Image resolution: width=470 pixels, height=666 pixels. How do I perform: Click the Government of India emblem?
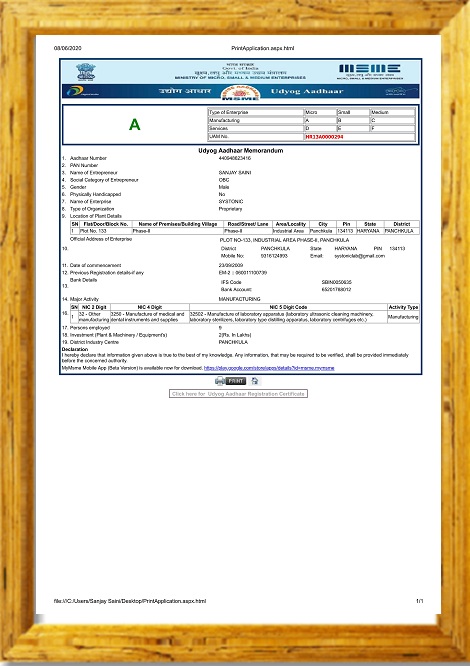(x=86, y=72)
